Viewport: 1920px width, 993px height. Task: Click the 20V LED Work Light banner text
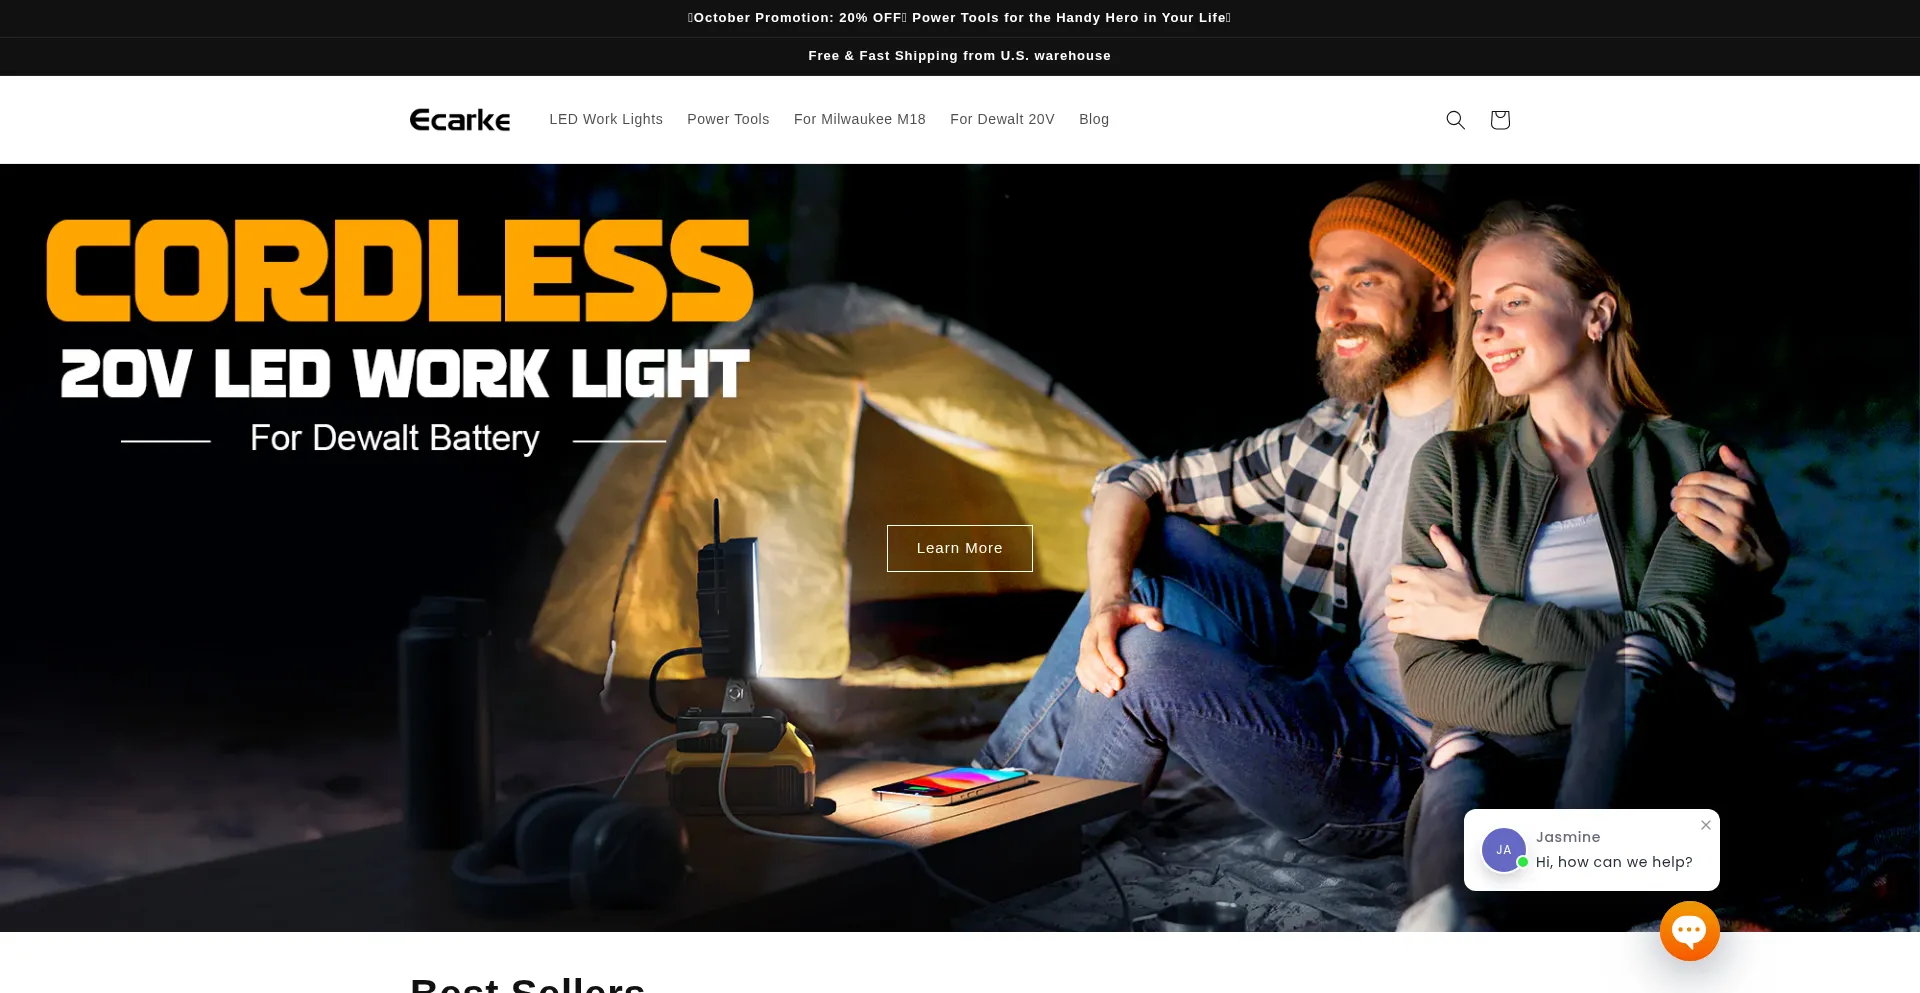(x=405, y=373)
